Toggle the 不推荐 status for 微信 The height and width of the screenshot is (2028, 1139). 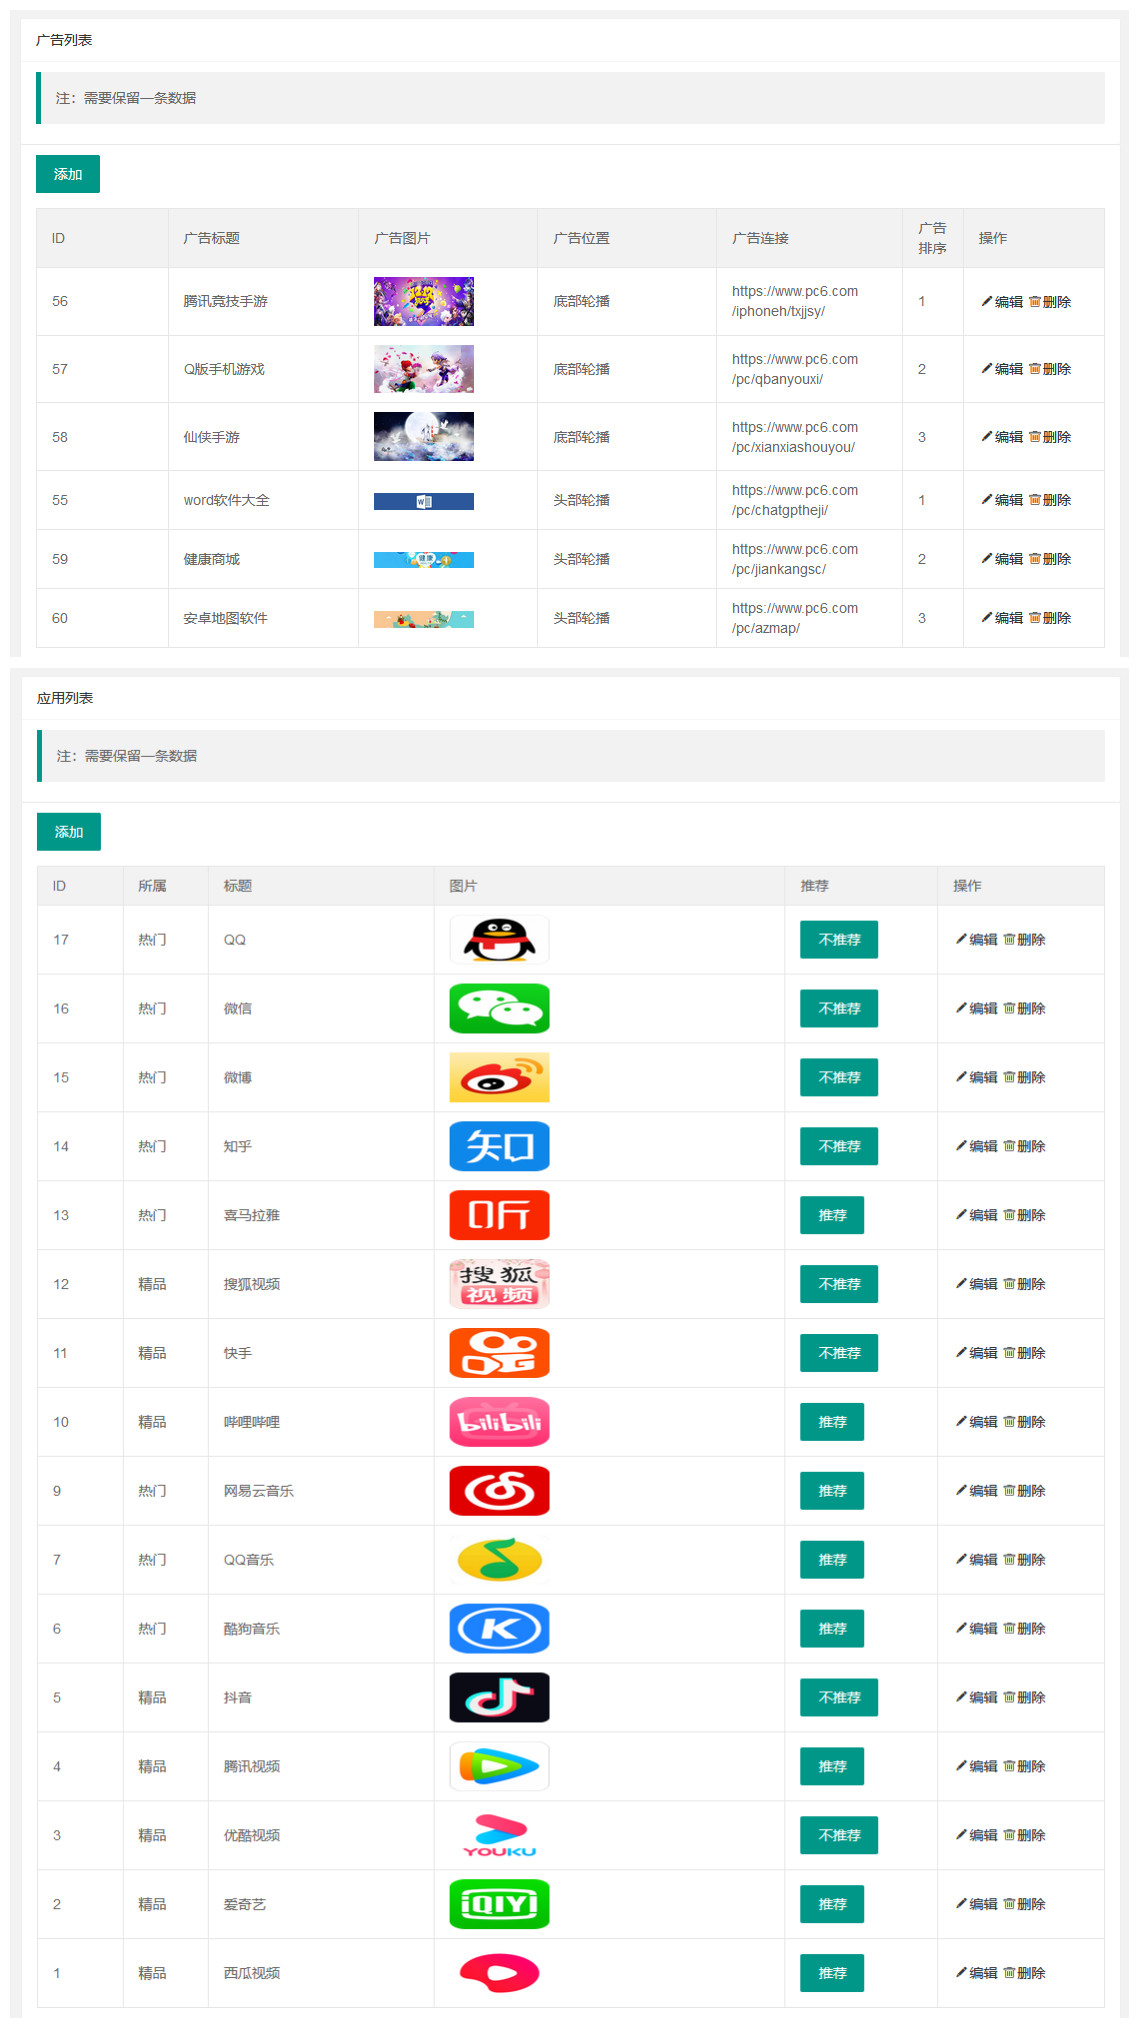839,1009
